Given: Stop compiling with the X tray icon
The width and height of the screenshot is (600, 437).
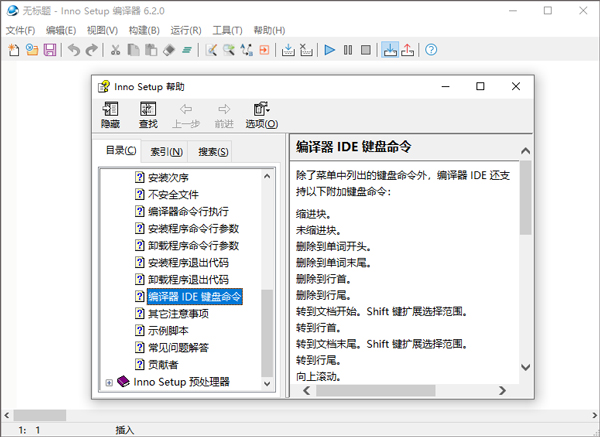Looking at the screenshot, I should [x=306, y=50].
